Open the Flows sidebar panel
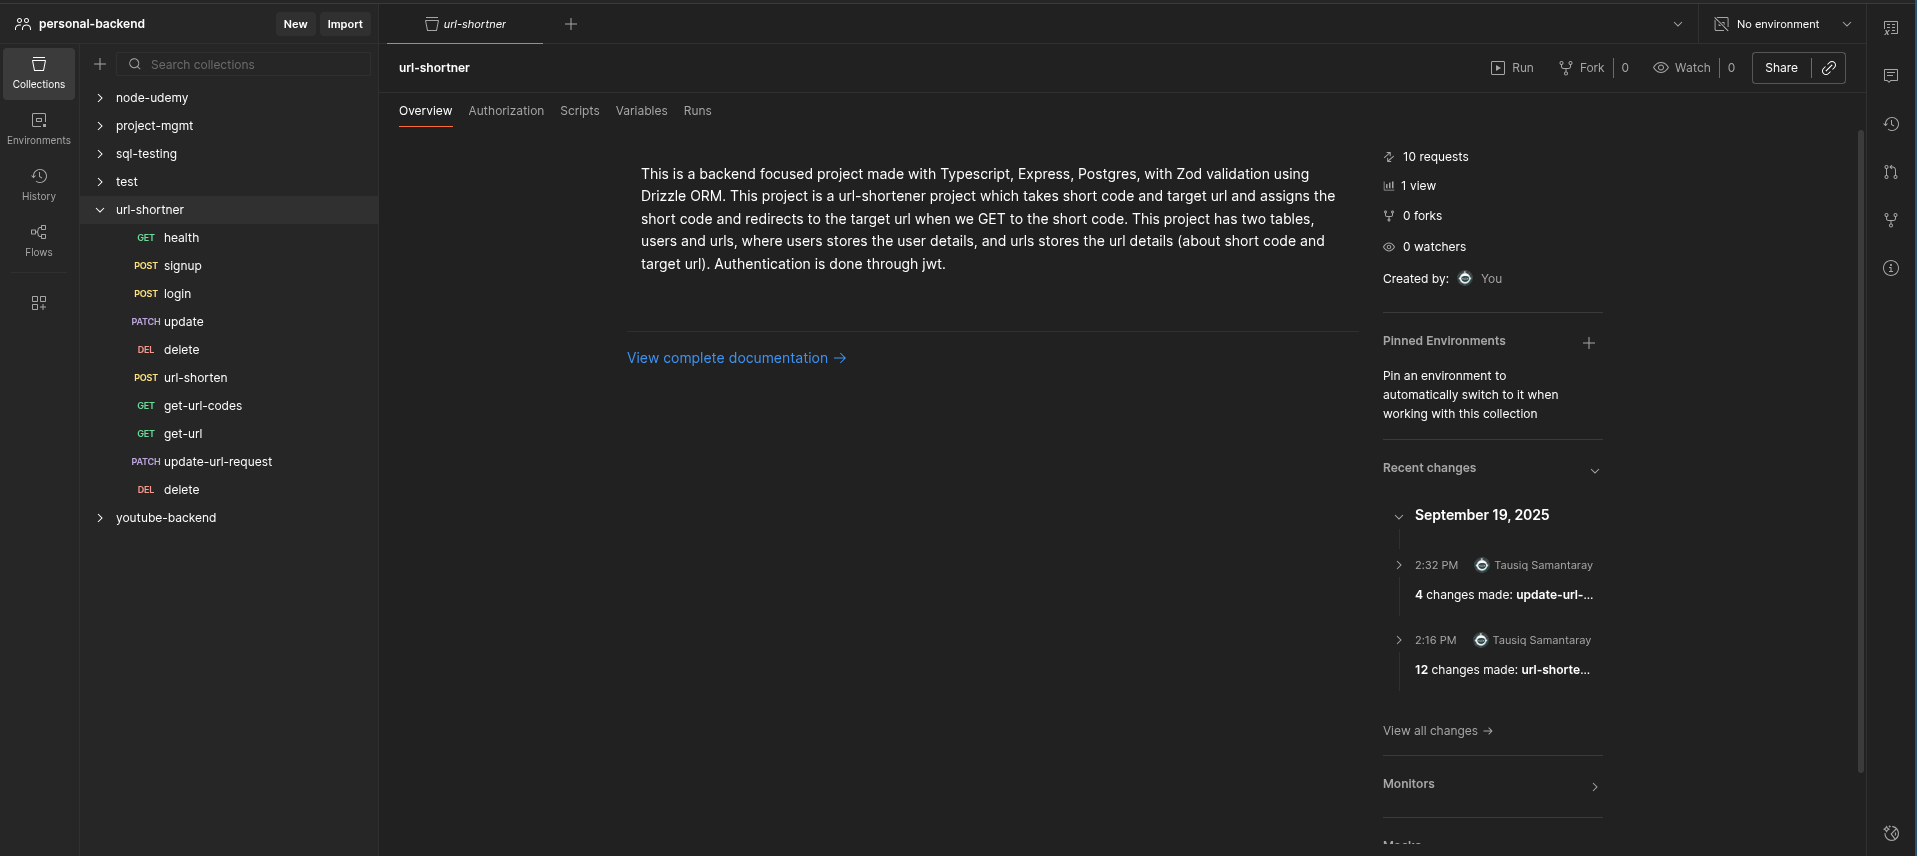Screen dimensions: 1917x856 pos(39,241)
